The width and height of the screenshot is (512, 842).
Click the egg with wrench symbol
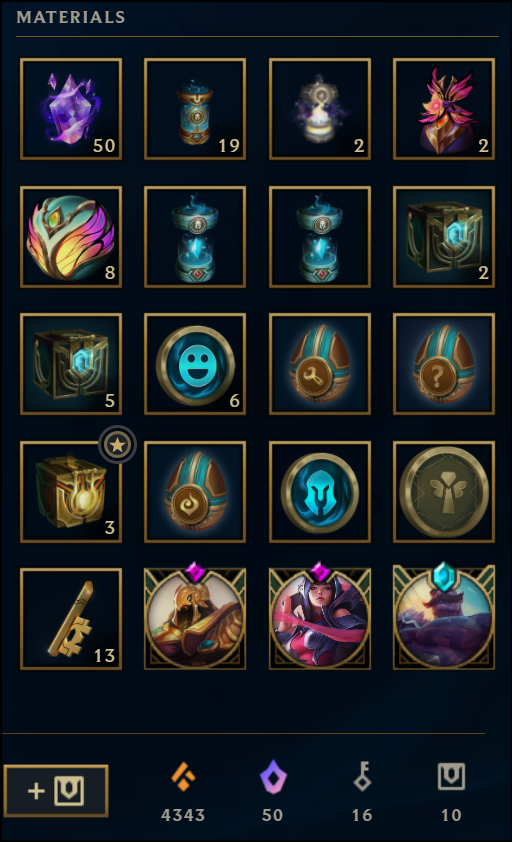pyautogui.click(x=320, y=364)
